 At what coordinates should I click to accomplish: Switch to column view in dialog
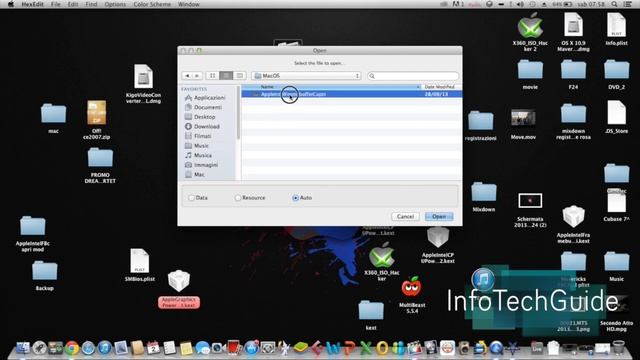click(x=240, y=76)
